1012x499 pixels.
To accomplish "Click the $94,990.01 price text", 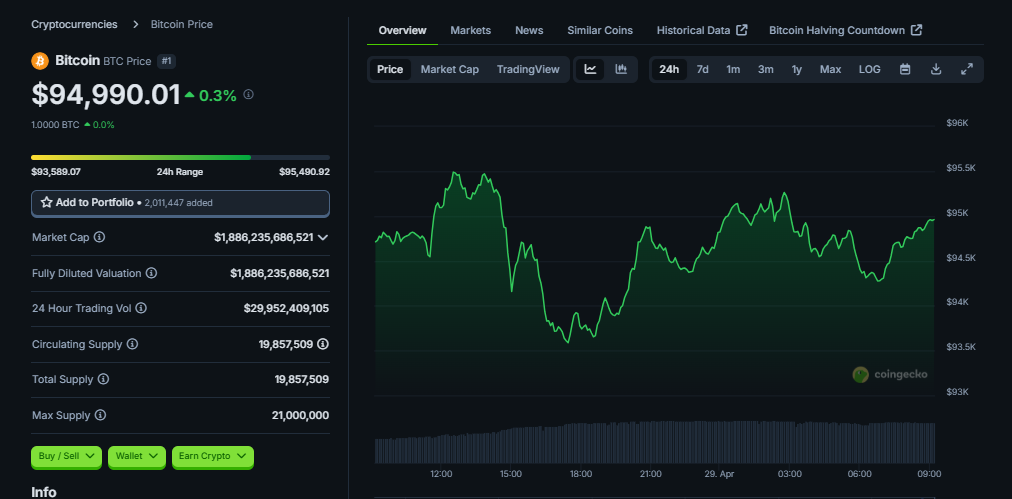I will (x=106, y=95).
